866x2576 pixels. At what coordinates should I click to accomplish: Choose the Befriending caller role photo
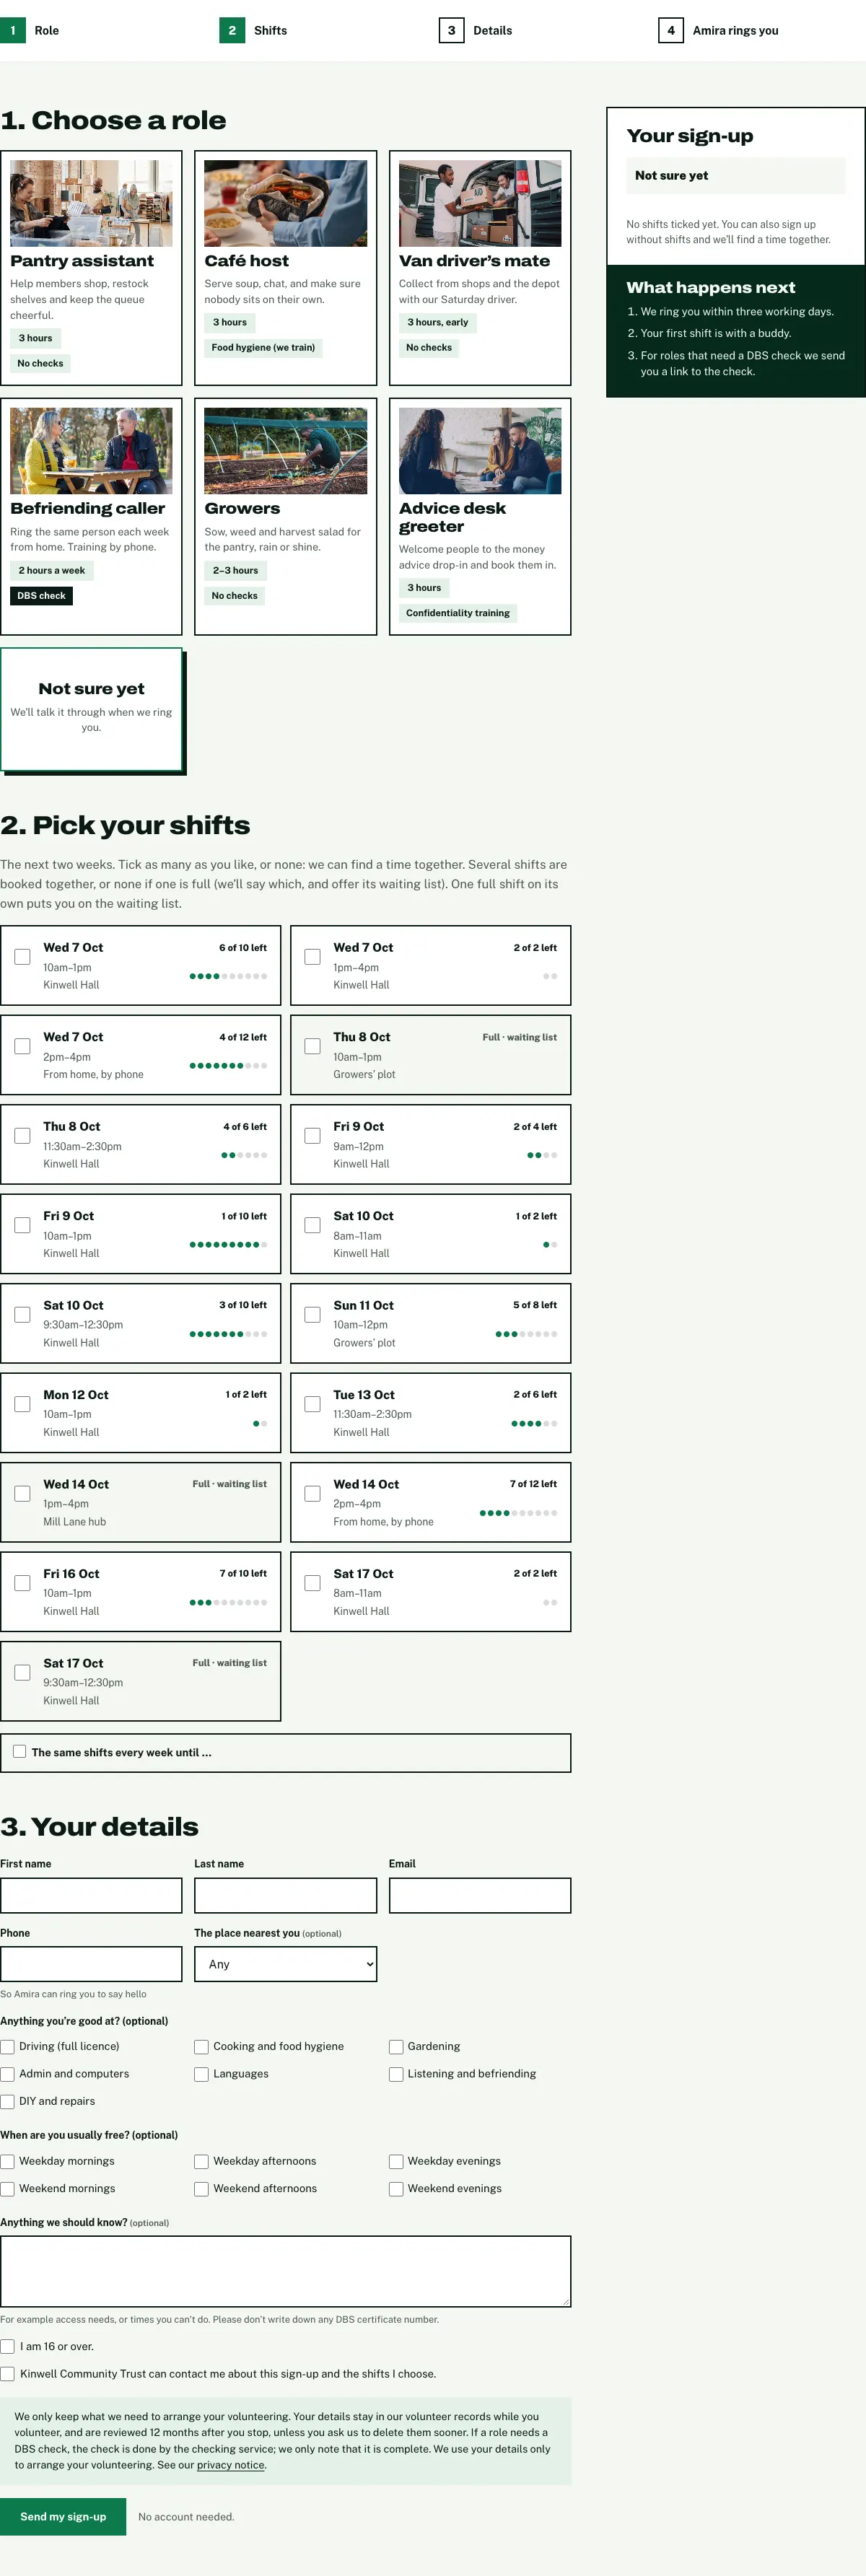pyautogui.click(x=91, y=451)
